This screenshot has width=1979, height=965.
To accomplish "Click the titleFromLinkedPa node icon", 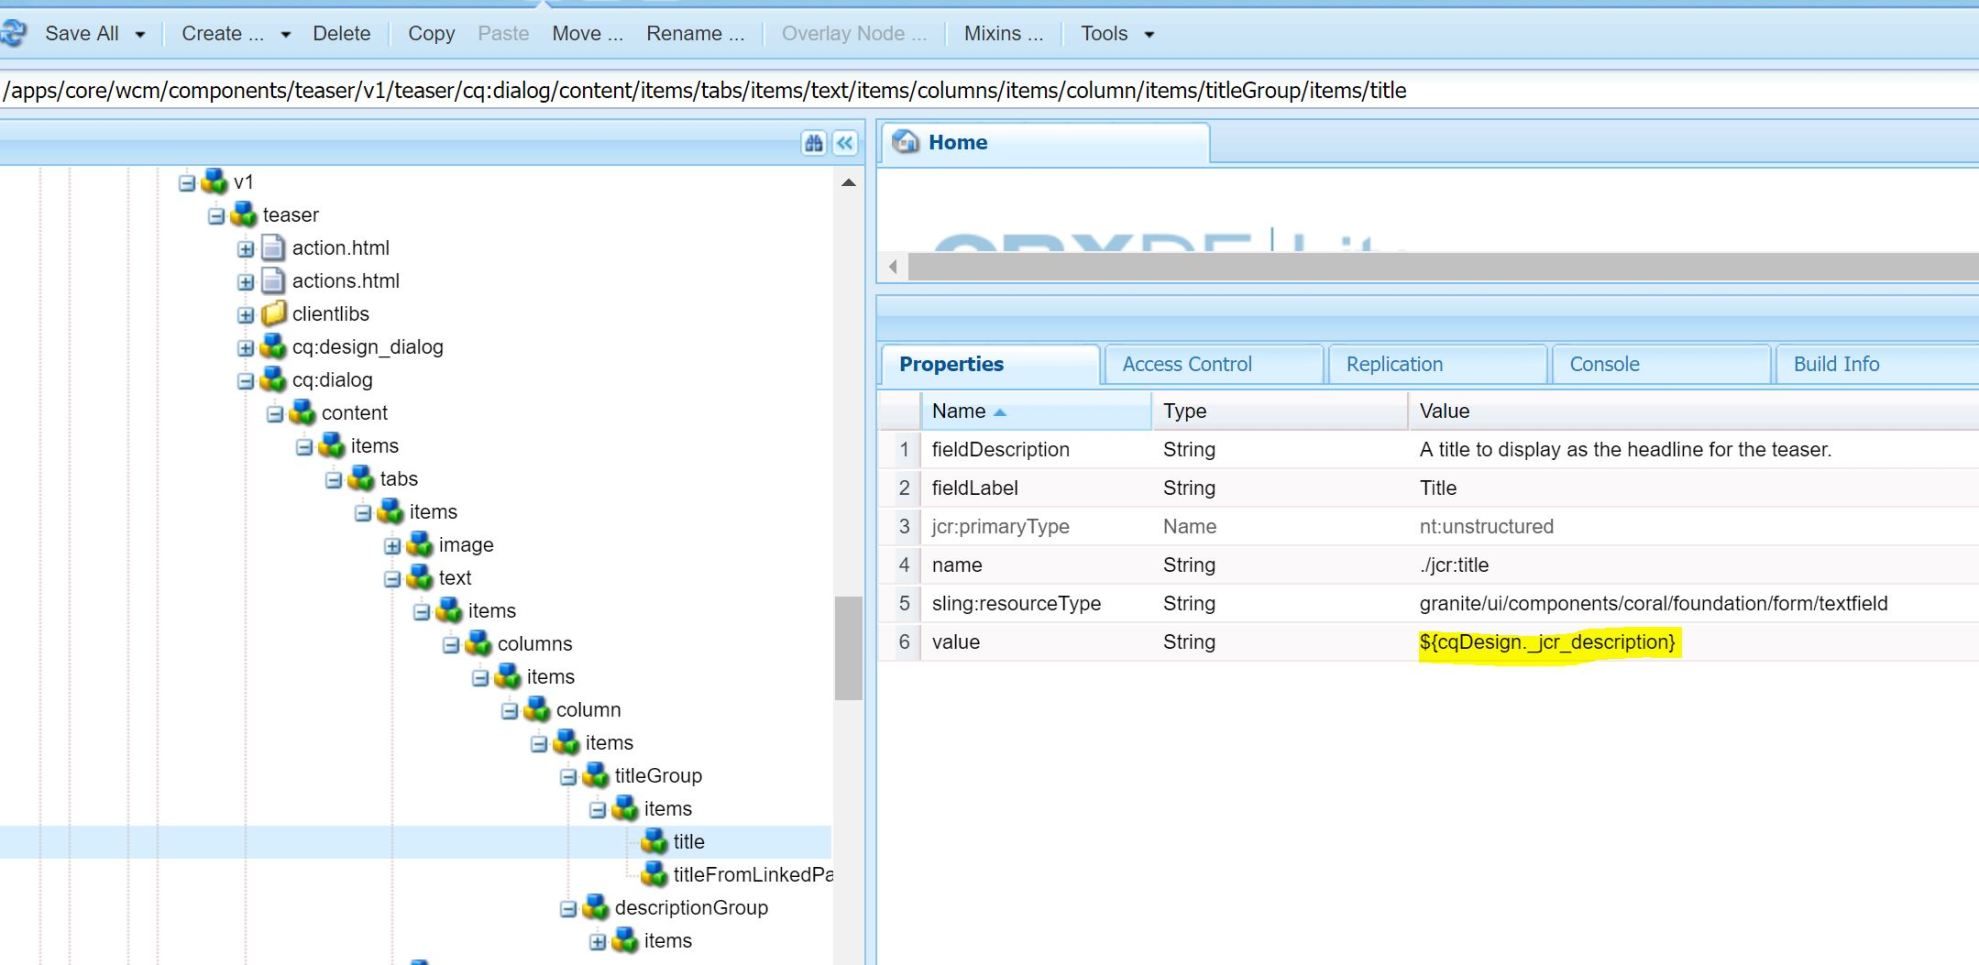I will (x=655, y=874).
